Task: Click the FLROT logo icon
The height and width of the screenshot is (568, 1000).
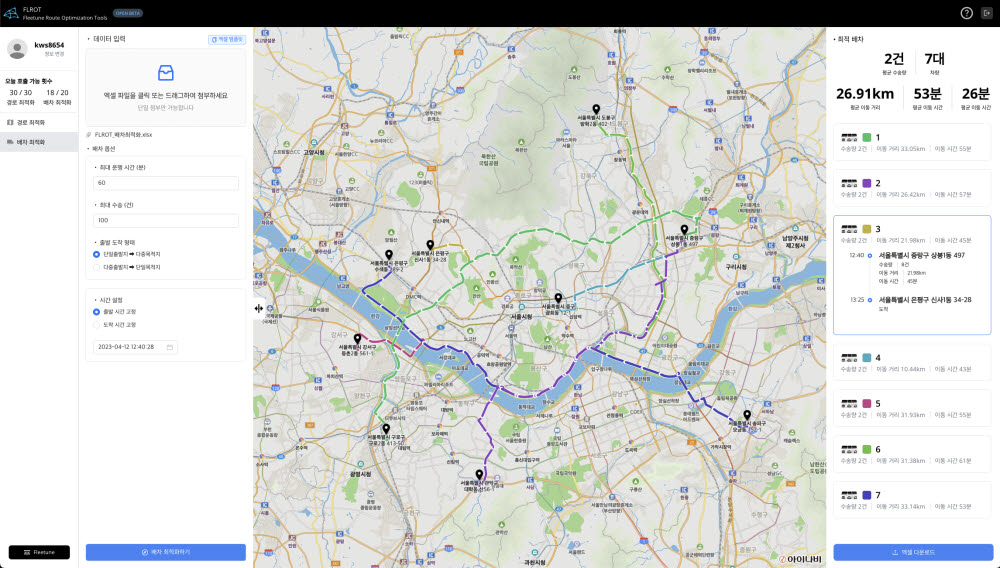Action: point(10,13)
